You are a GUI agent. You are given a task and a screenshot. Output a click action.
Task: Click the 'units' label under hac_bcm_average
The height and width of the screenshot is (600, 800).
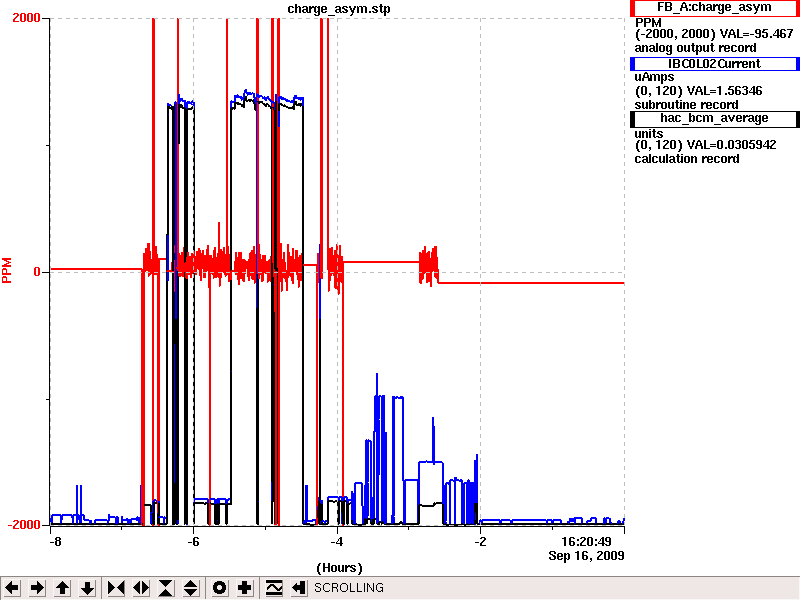(x=649, y=134)
